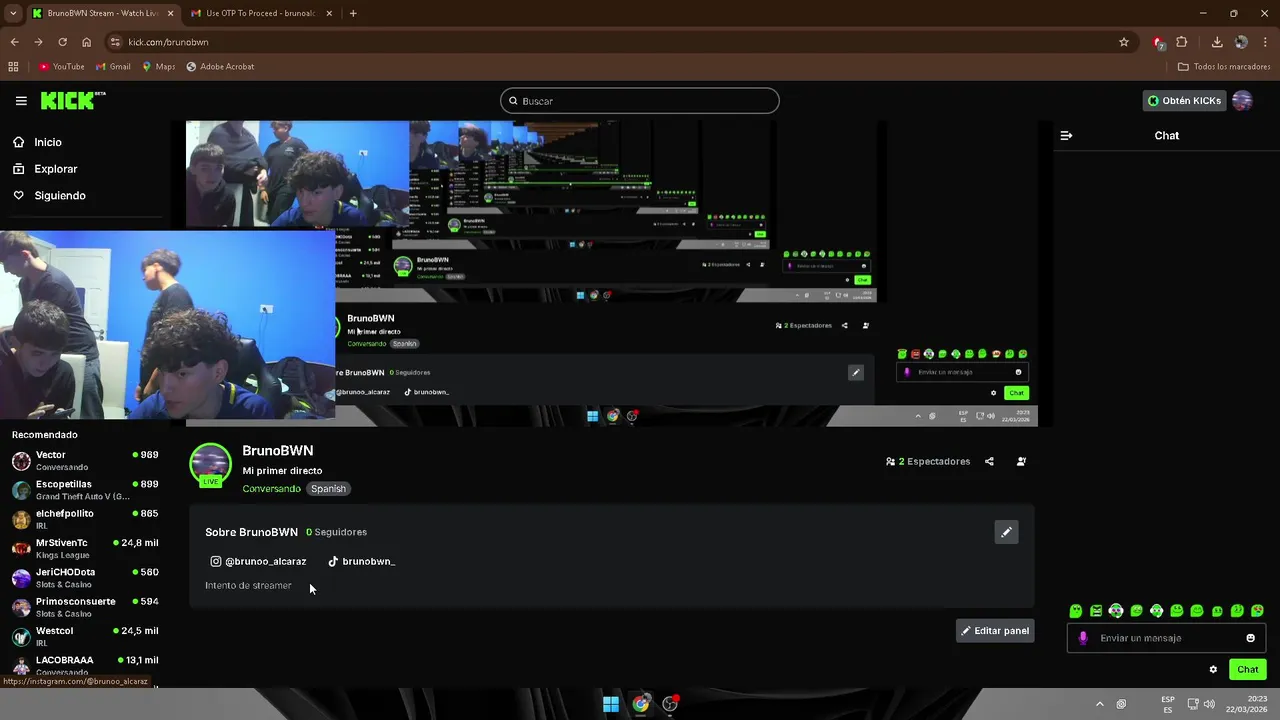Image resolution: width=1280 pixels, height=720 pixels.
Task: Open Westcol recommended channel
Action: pyautogui.click(x=85, y=637)
